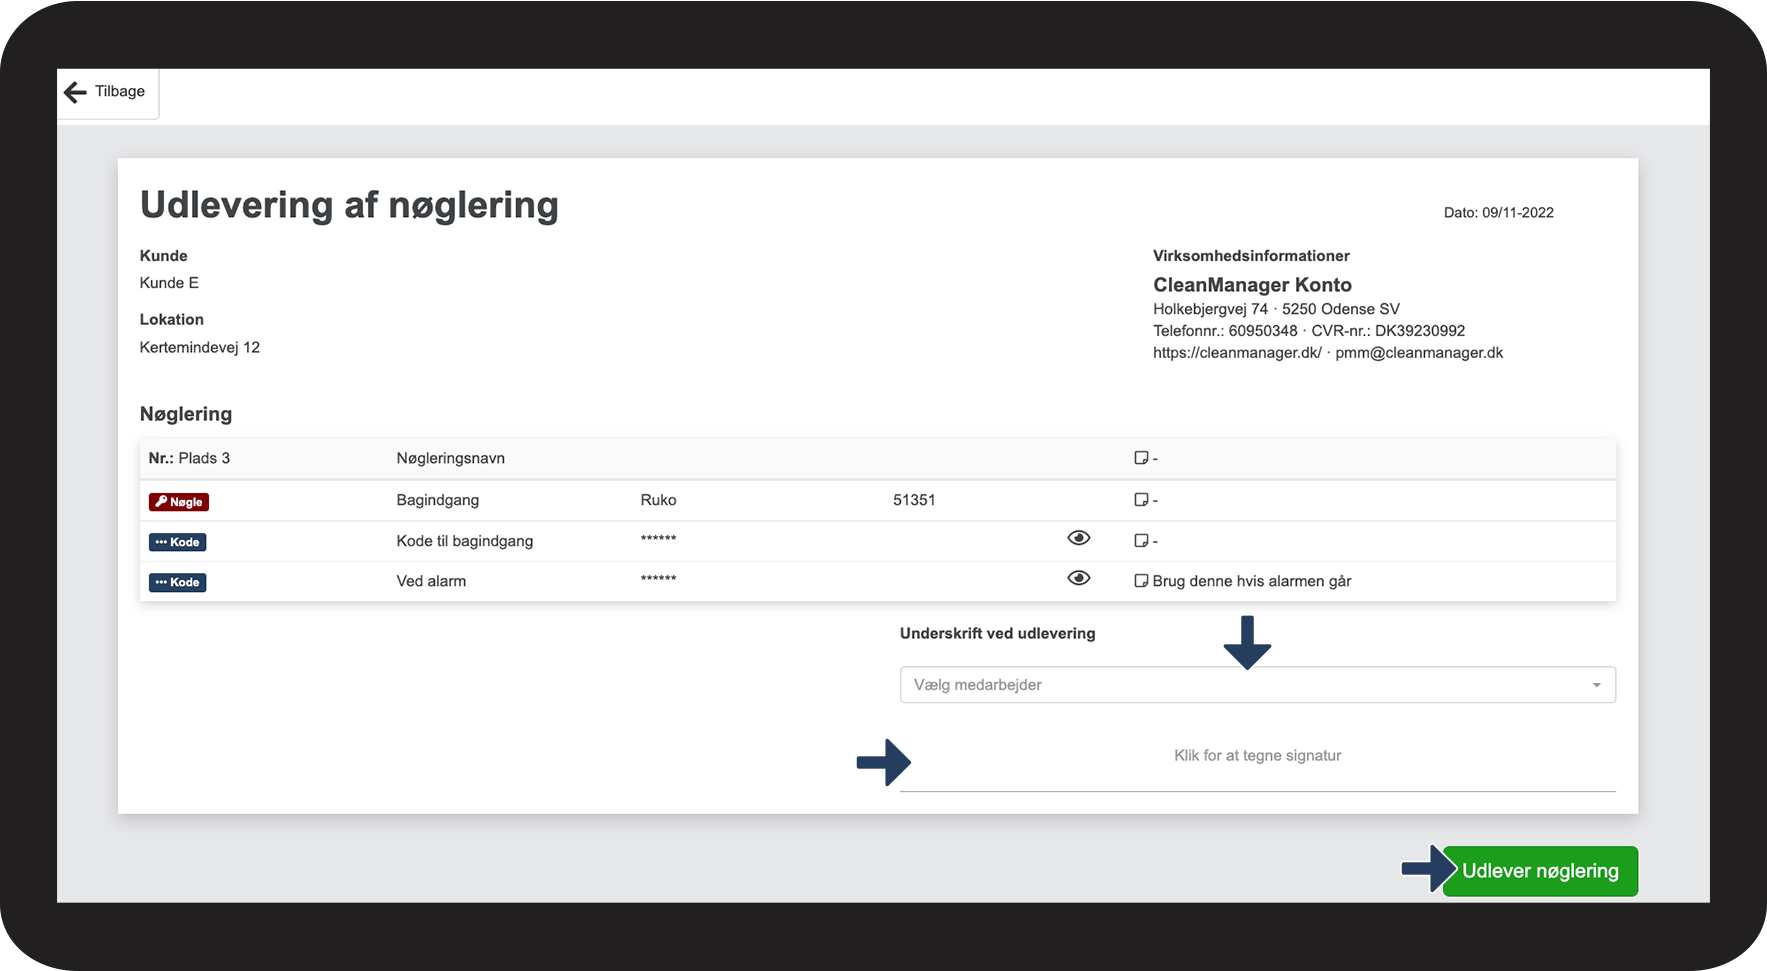
Task: Click the Kode badge for Ved alarm
Action: (178, 582)
